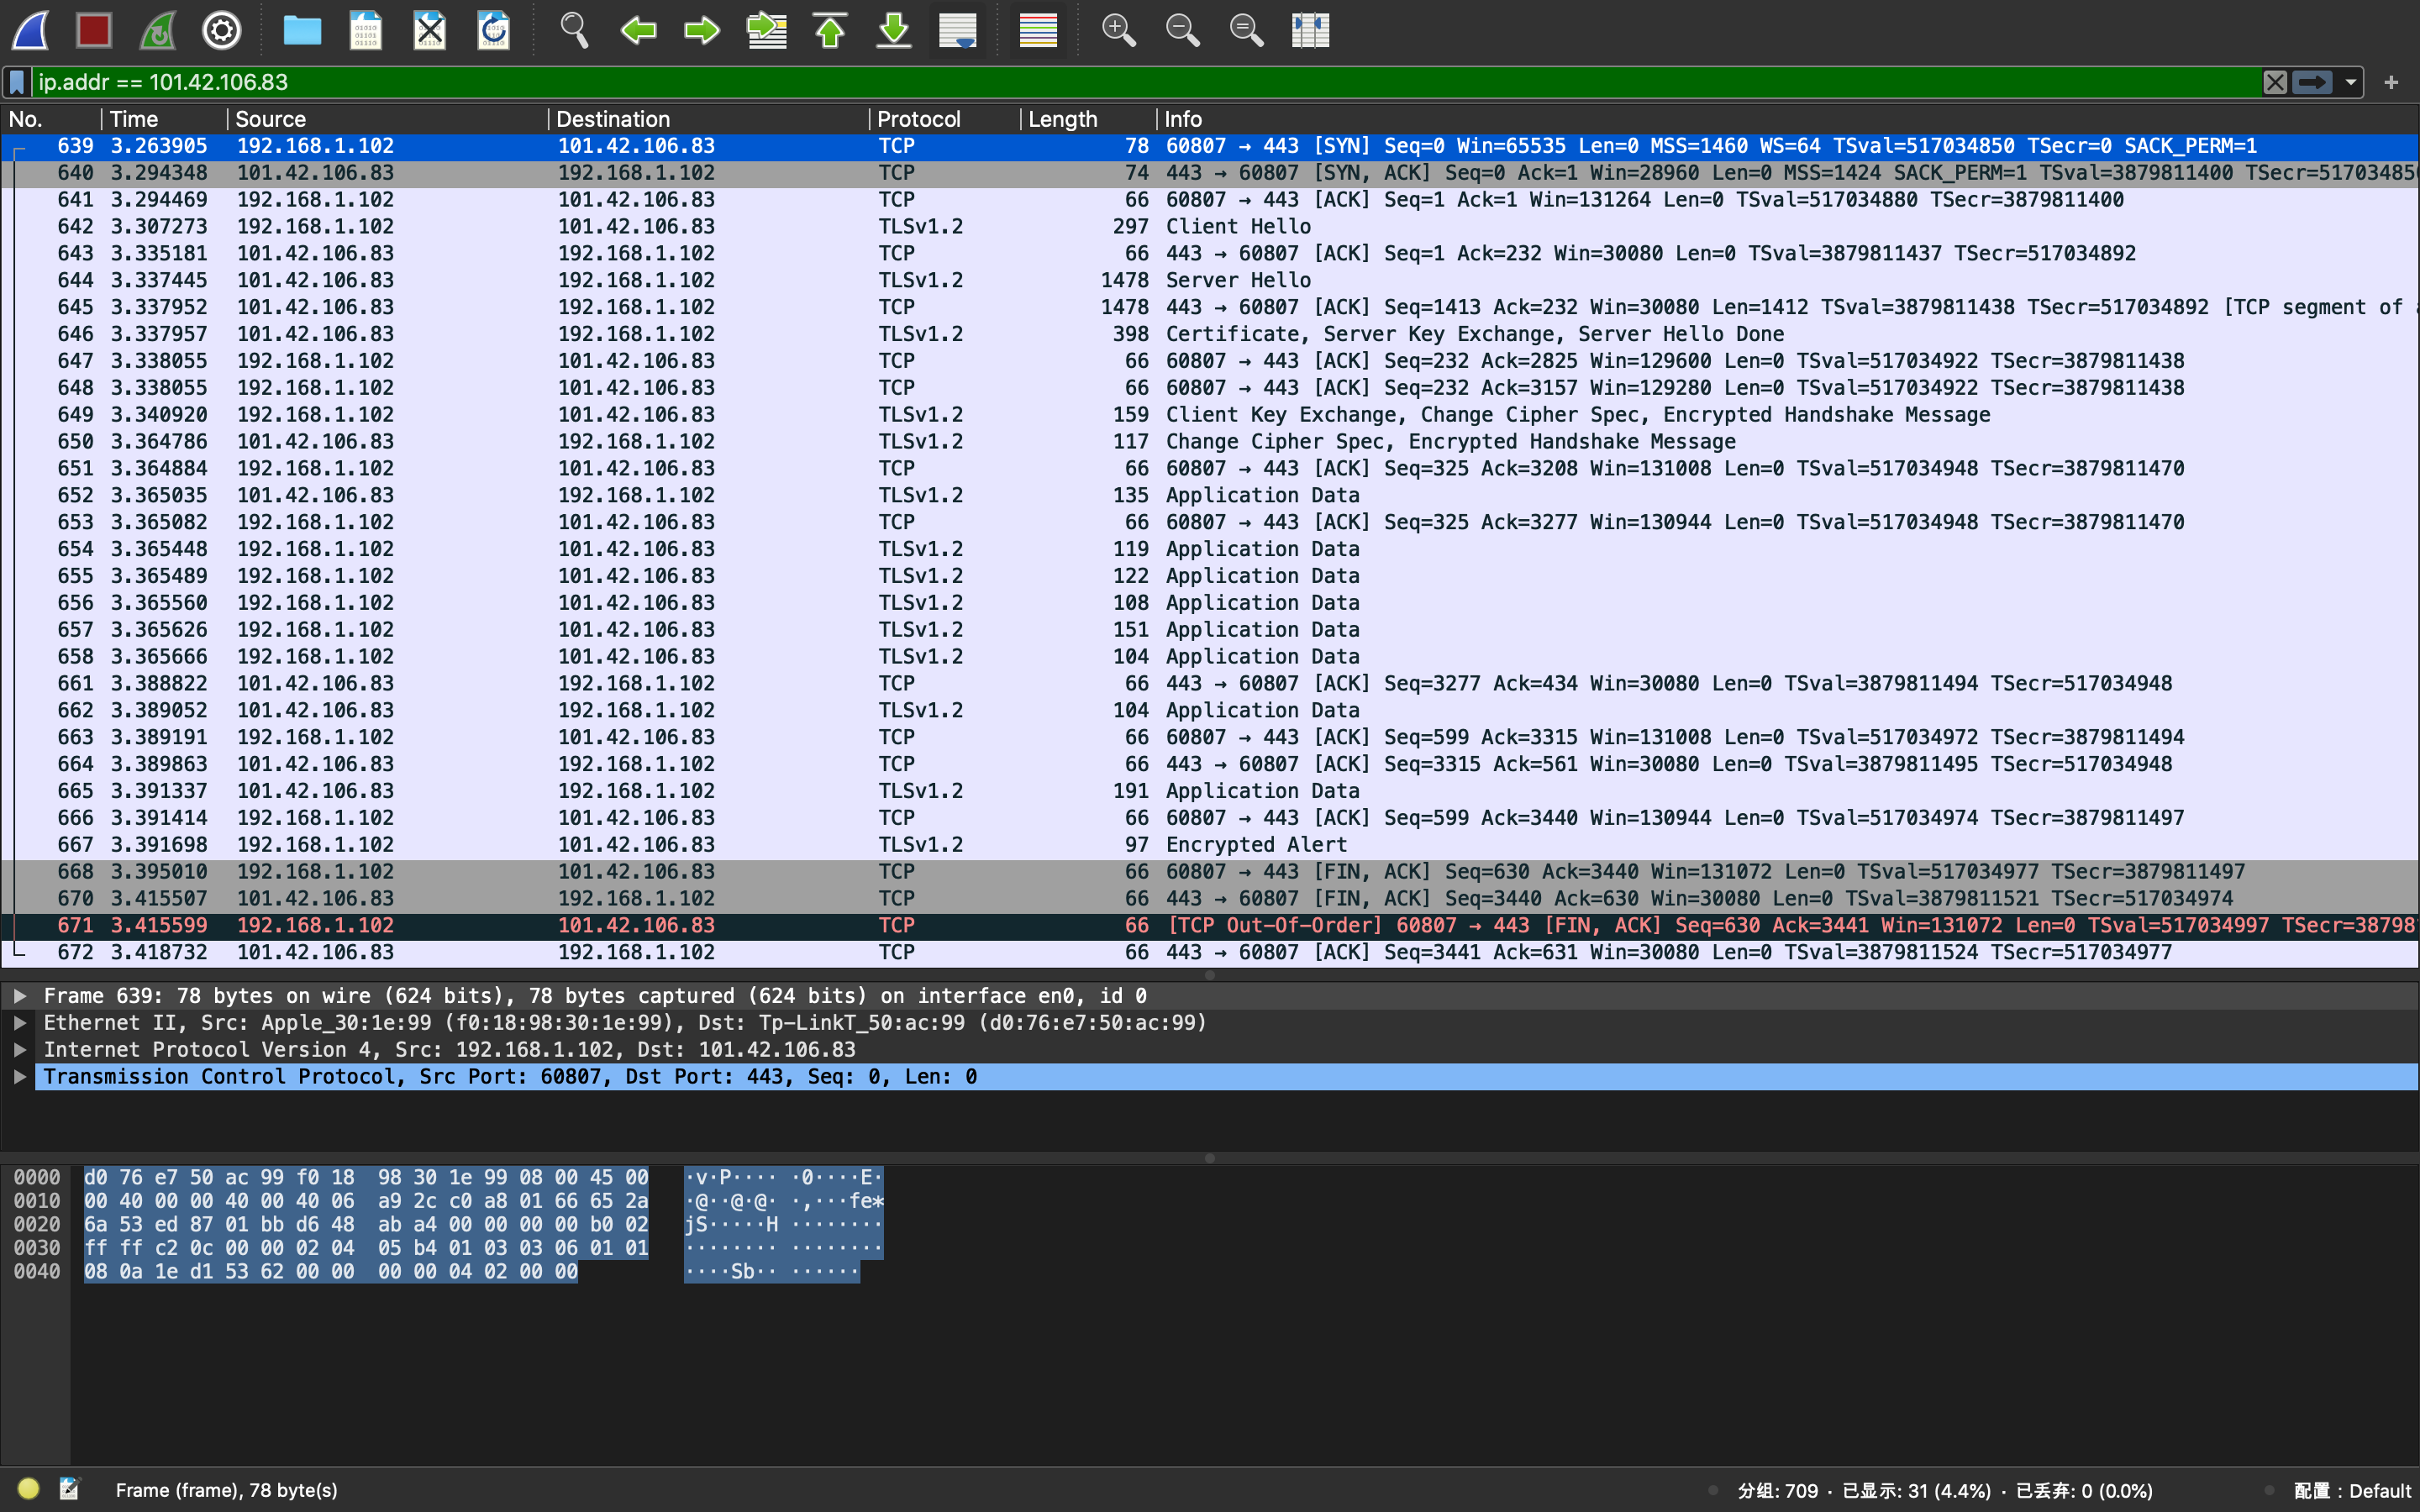Sort by the Info column header
The width and height of the screenshot is (2420, 1512).
tap(1788, 119)
